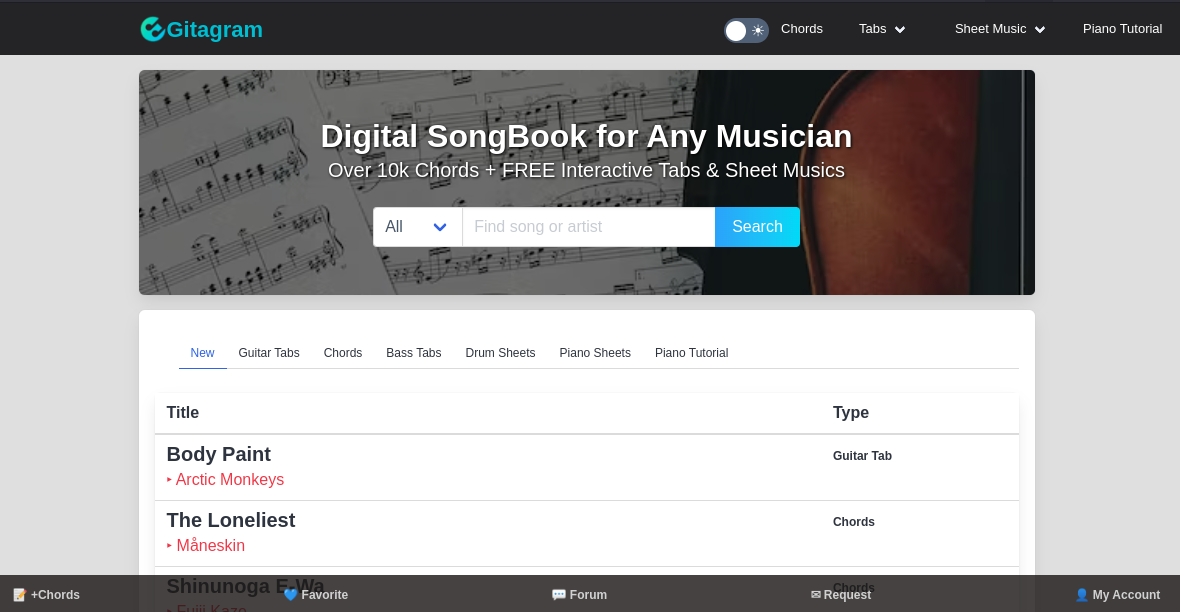1180x612 pixels.
Task: Switch to the Guitar Tabs tab
Action: (269, 352)
